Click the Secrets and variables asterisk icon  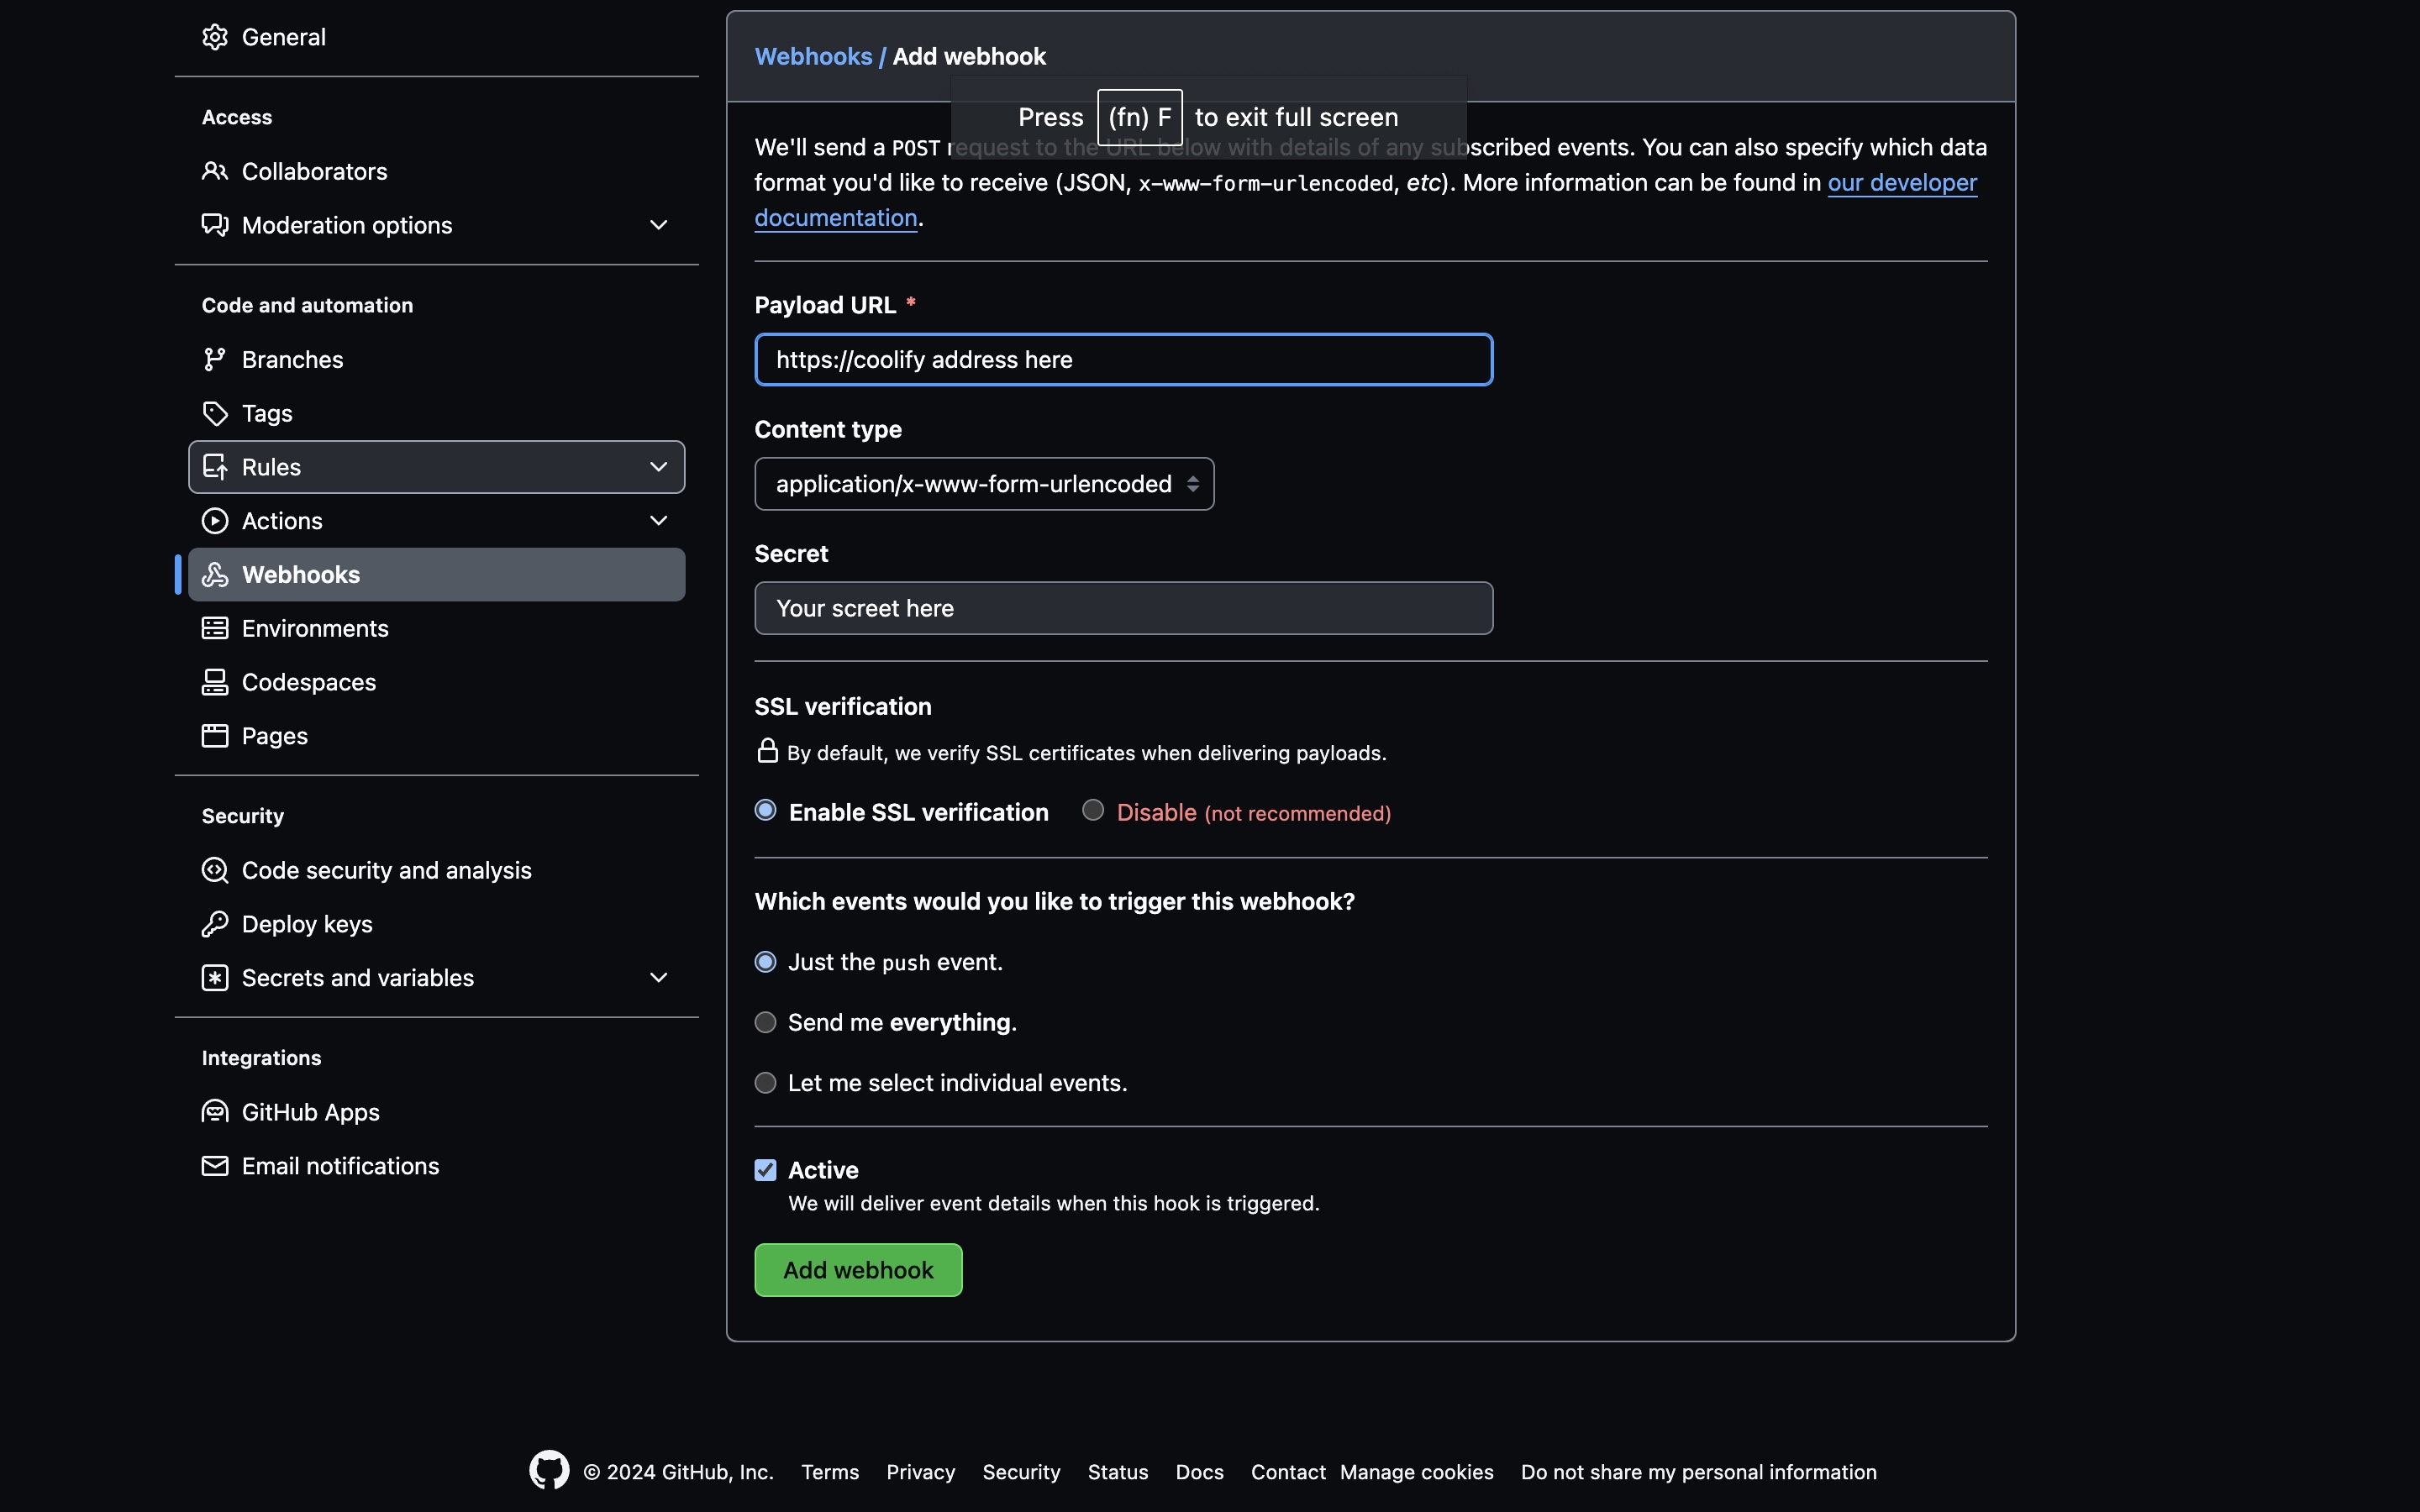[215, 978]
